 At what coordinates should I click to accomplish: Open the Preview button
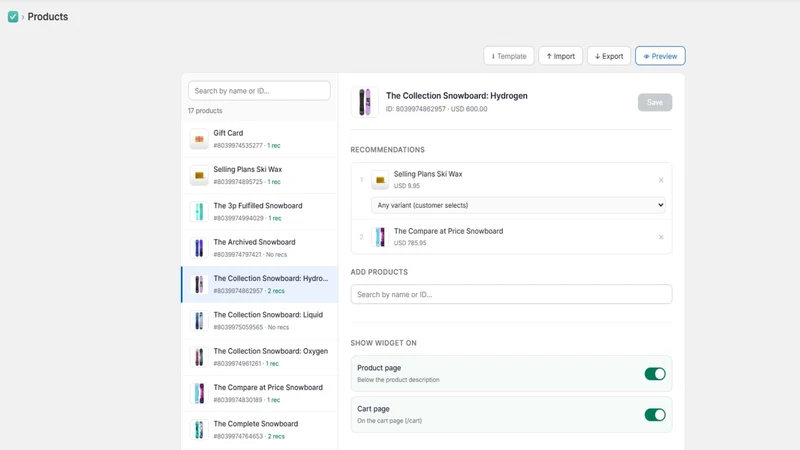[x=660, y=56]
